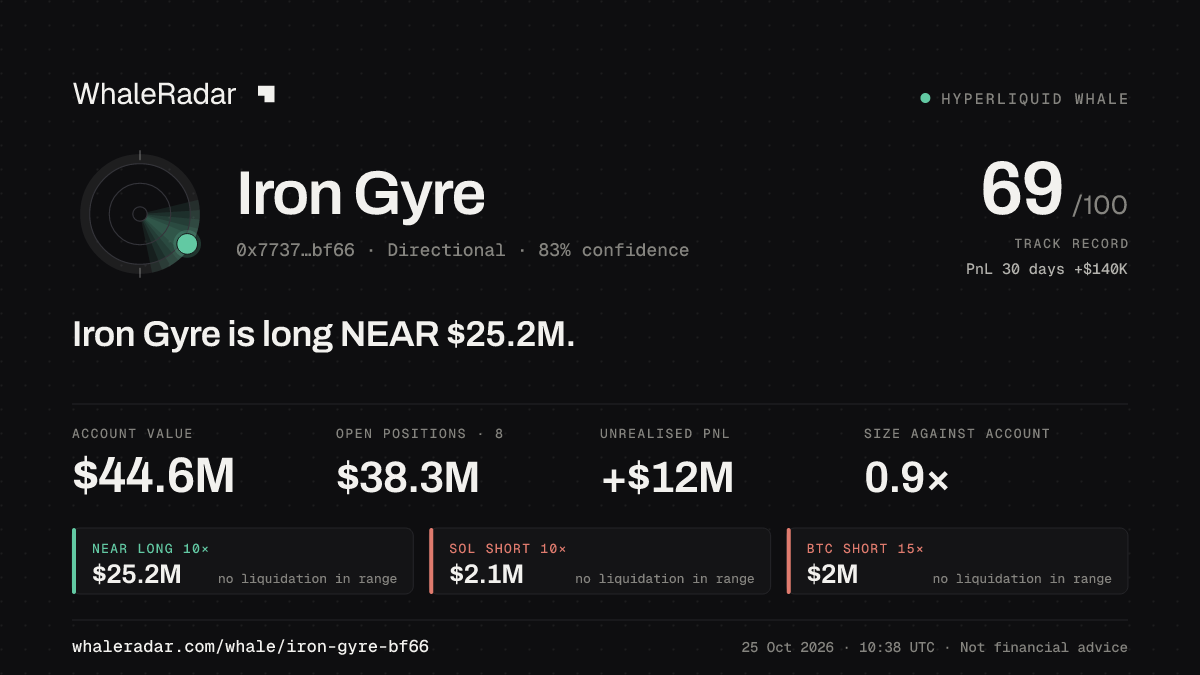This screenshot has height=675, width=1200.
Task: Click the 69 track record score
Action: (x=1021, y=190)
